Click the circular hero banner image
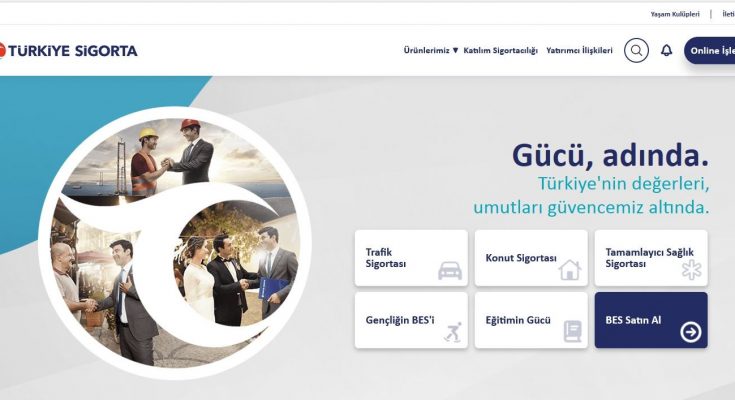Image resolution: width=735 pixels, height=400 pixels. click(x=175, y=243)
